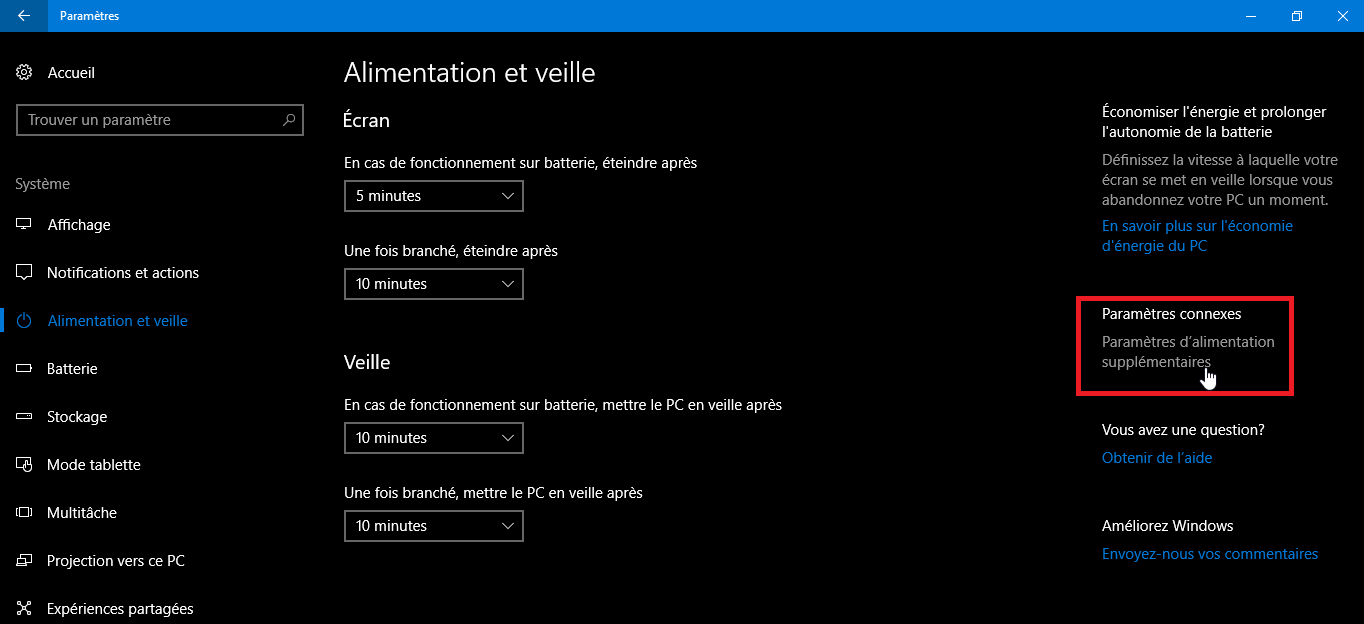This screenshot has height=624, width=1364.
Task: Expand battery screen-off 5 minutes dropdown
Action: click(433, 196)
